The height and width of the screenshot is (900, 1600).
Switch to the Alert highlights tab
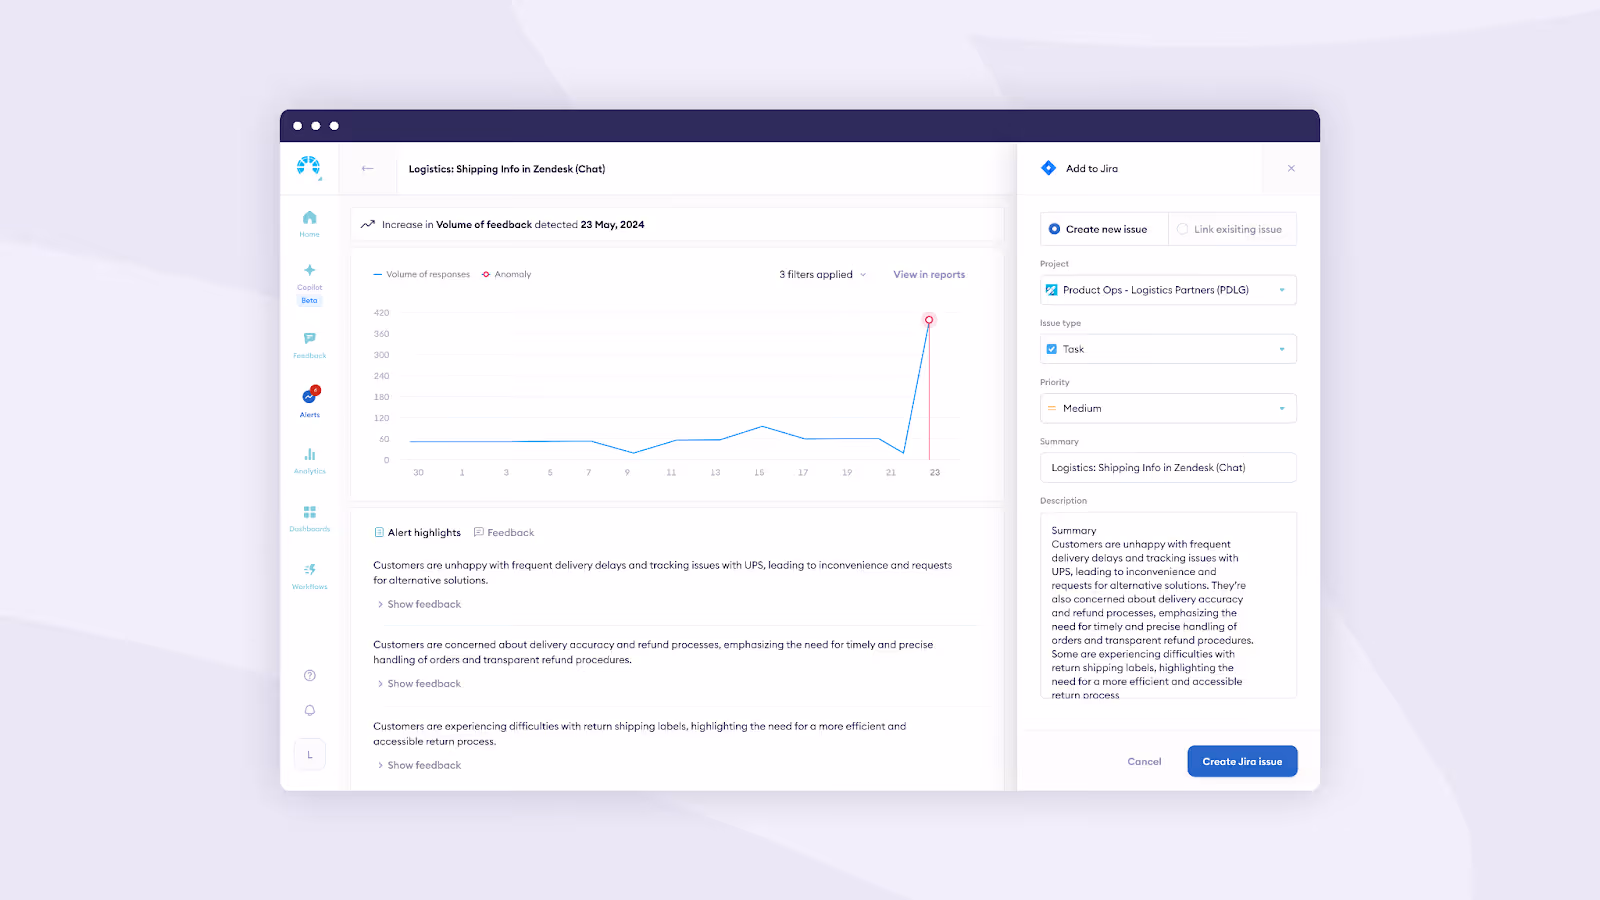tap(417, 533)
